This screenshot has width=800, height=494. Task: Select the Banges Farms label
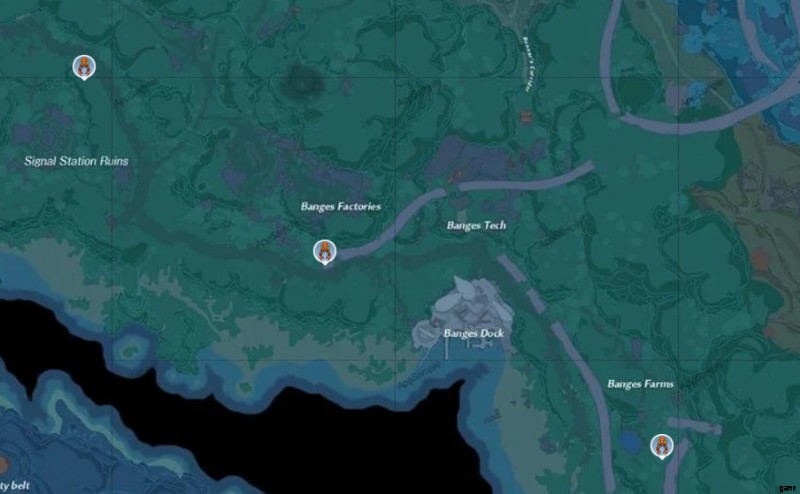[640, 384]
